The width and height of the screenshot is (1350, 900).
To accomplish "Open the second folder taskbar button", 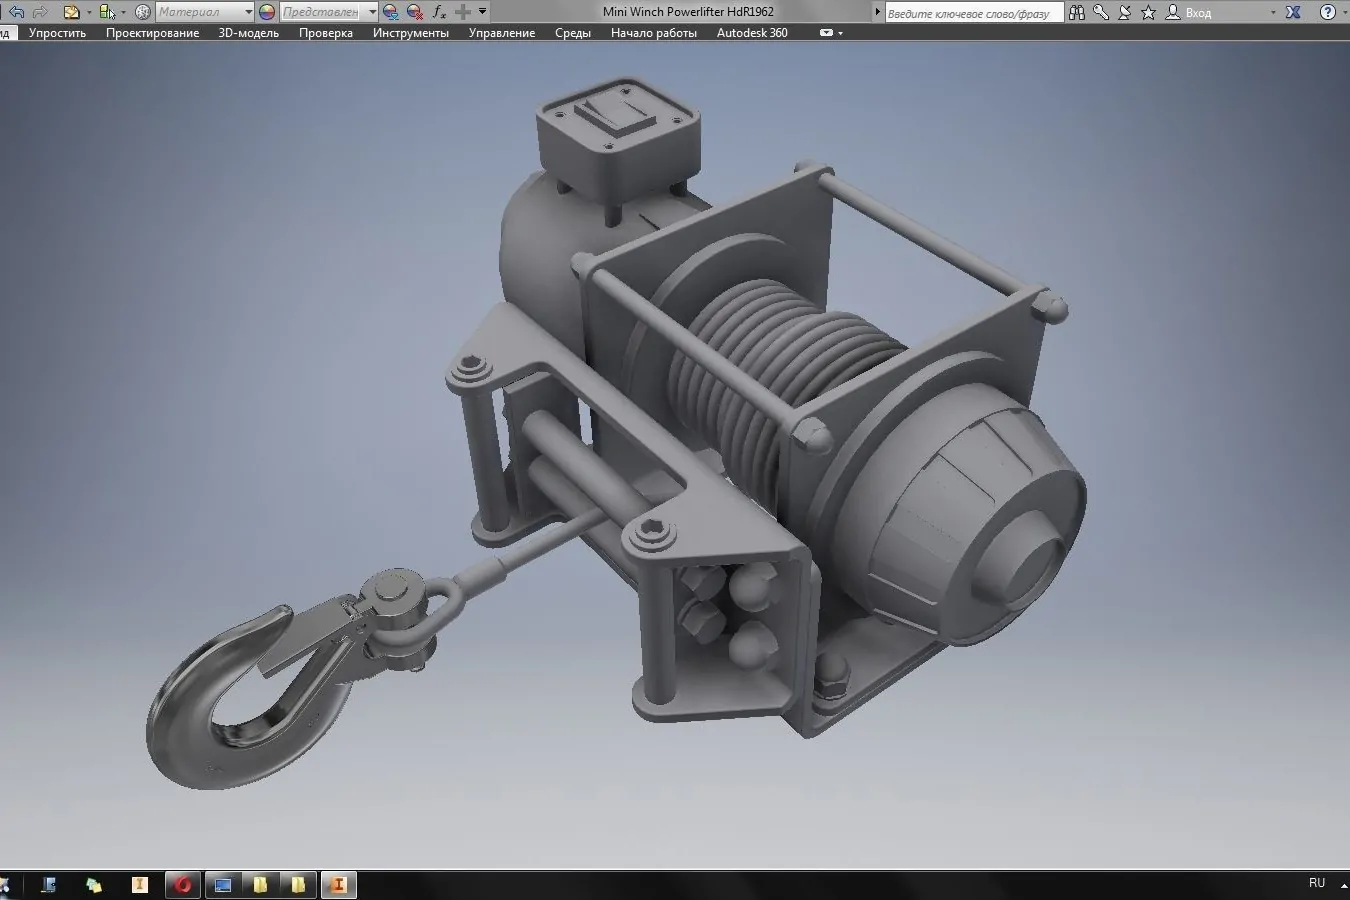I will [x=298, y=885].
